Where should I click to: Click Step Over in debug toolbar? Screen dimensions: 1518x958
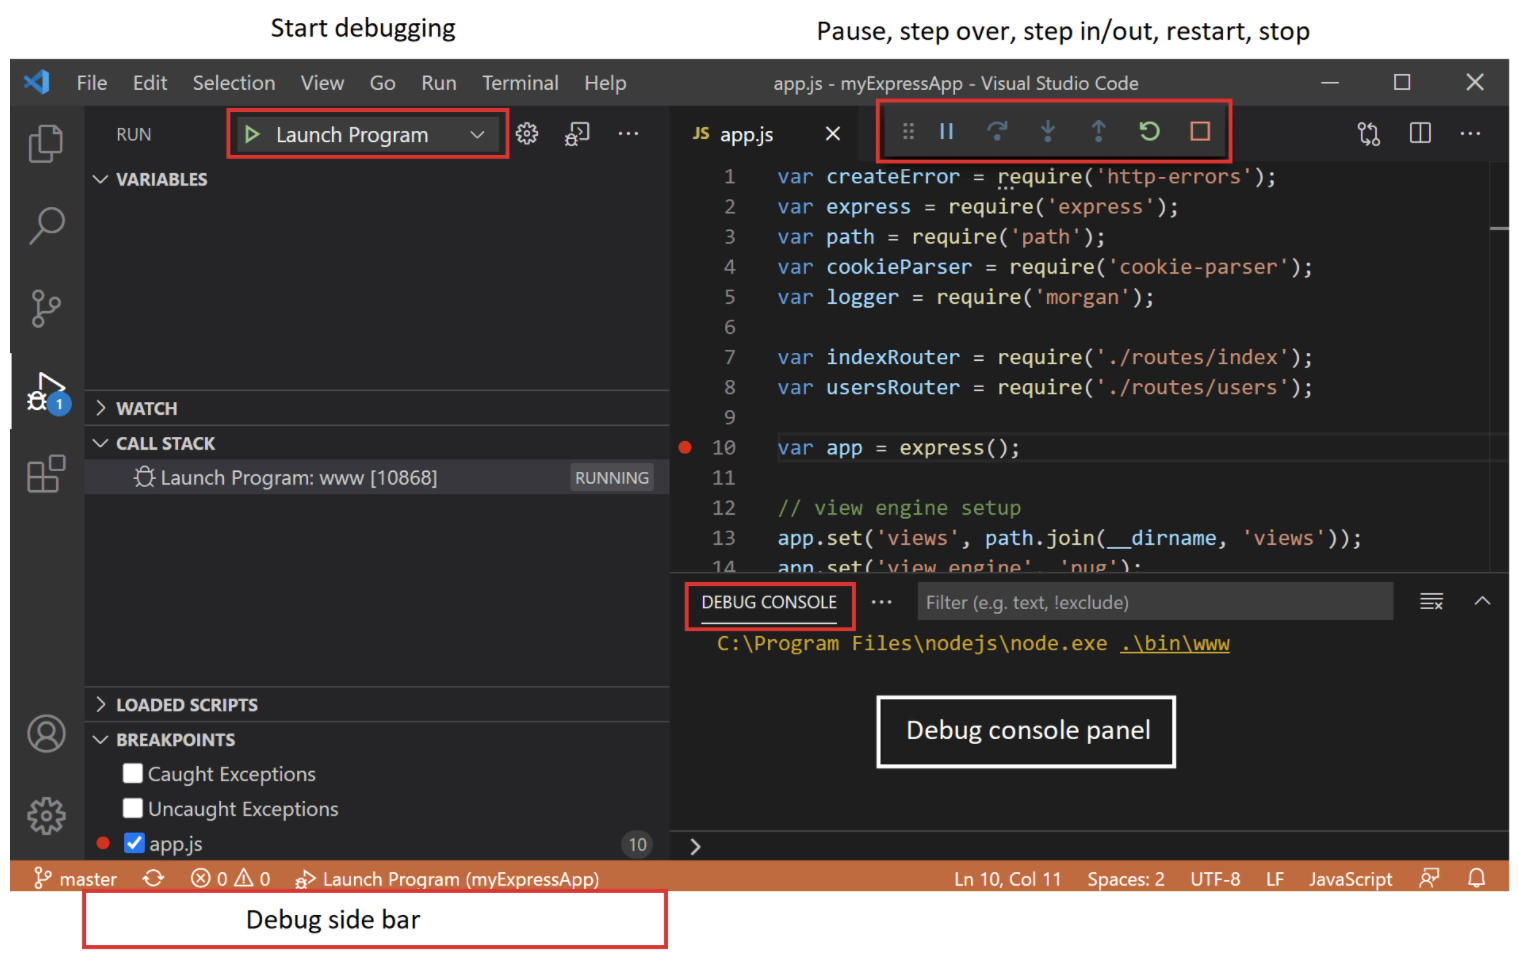[x=997, y=131]
